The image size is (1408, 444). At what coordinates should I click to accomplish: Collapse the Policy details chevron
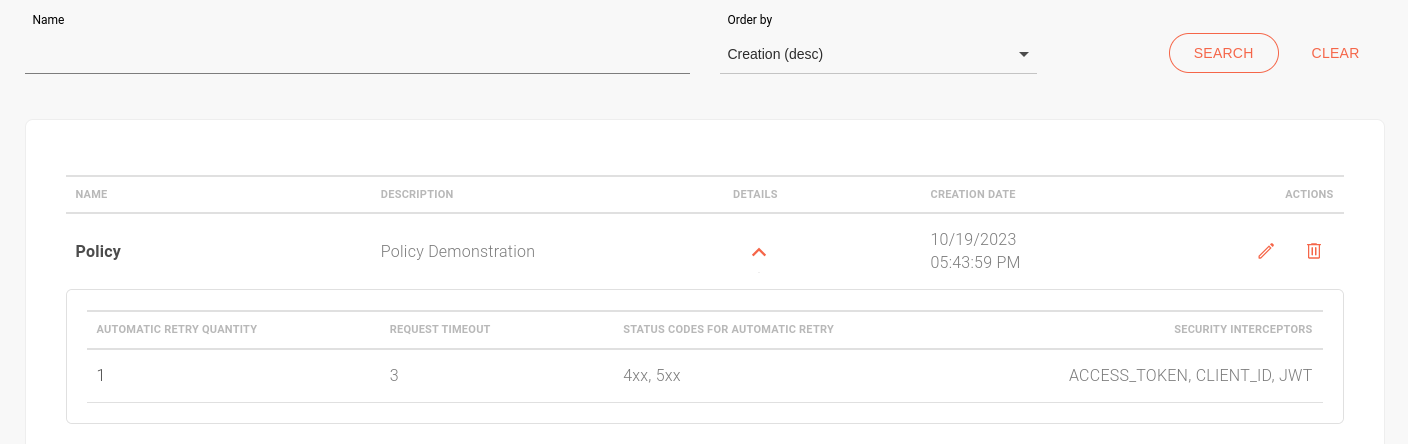[759, 252]
